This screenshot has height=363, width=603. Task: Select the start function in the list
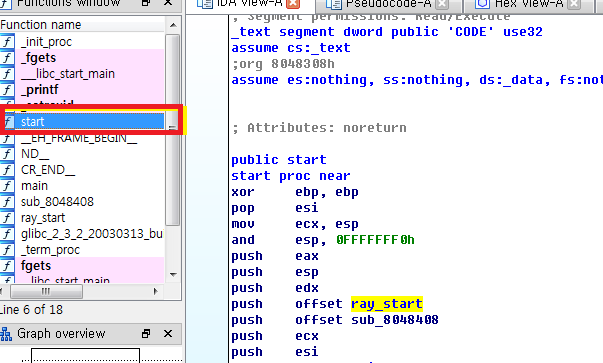[x=82, y=122]
